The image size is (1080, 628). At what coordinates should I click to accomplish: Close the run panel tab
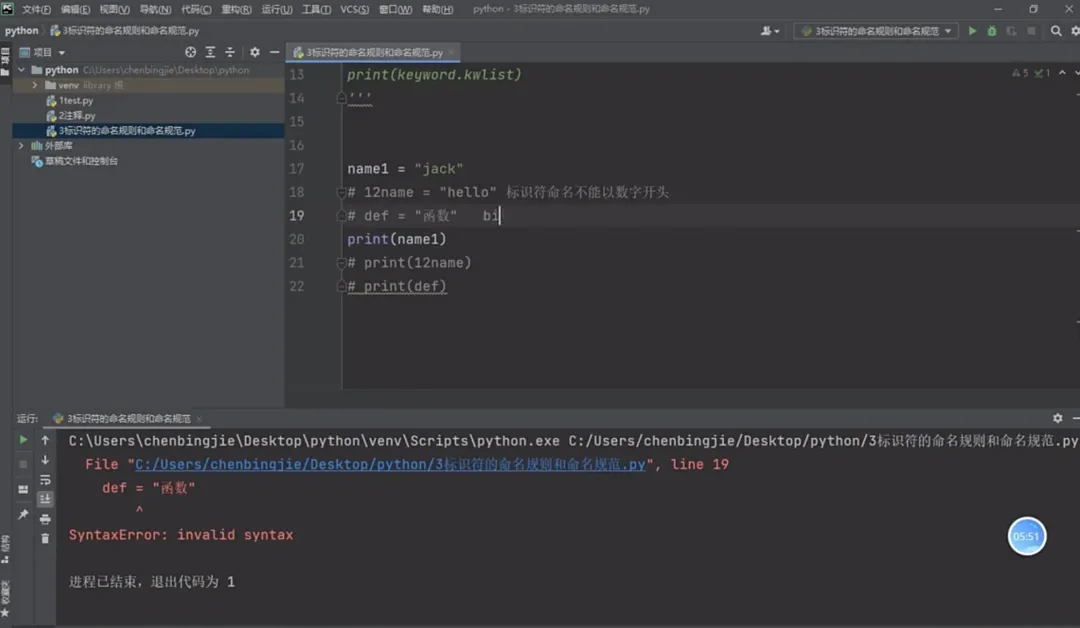click(x=199, y=419)
